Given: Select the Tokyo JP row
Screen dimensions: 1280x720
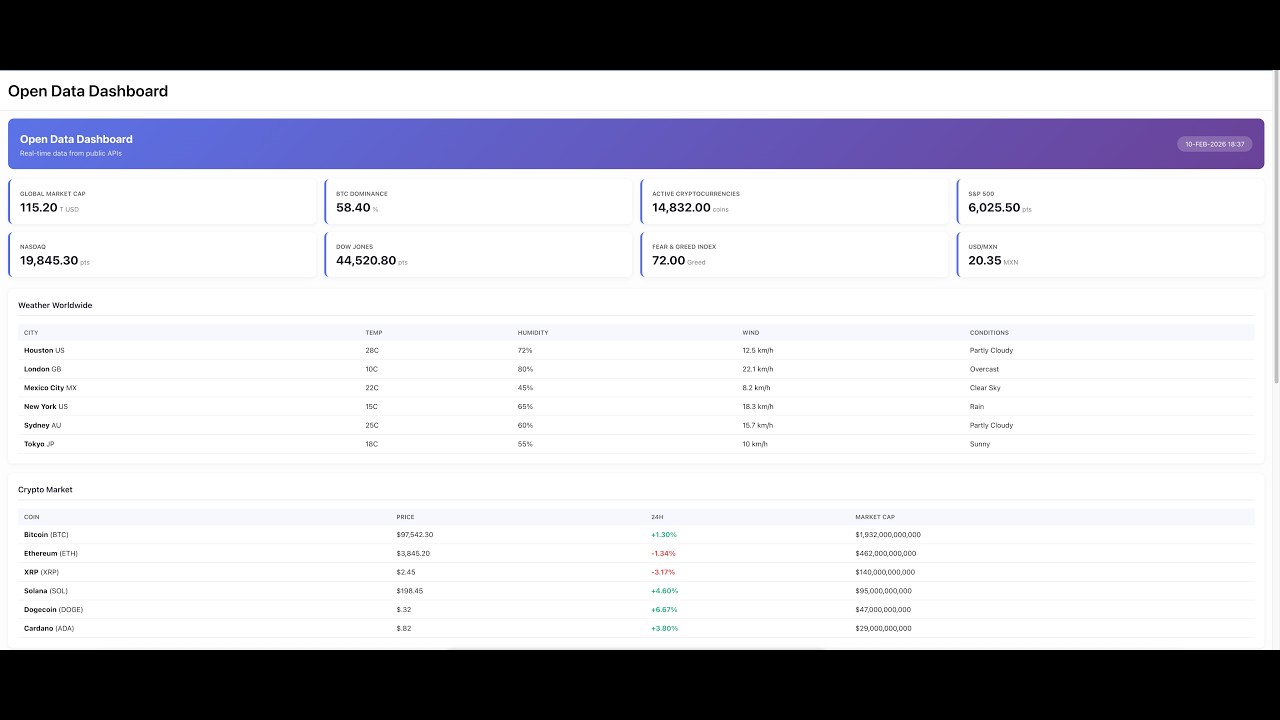Looking at the screenshot, I should click(636, 444).
